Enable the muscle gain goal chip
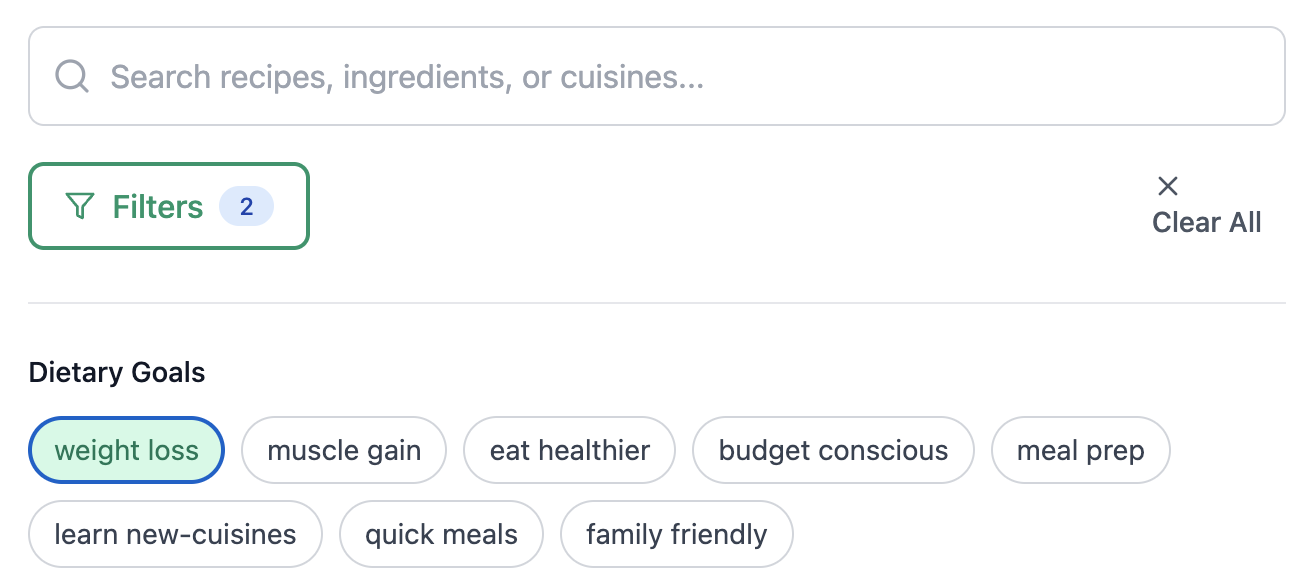Image resolution: width=1314 pixels, height=588 pixels. [x=344, y=451]
